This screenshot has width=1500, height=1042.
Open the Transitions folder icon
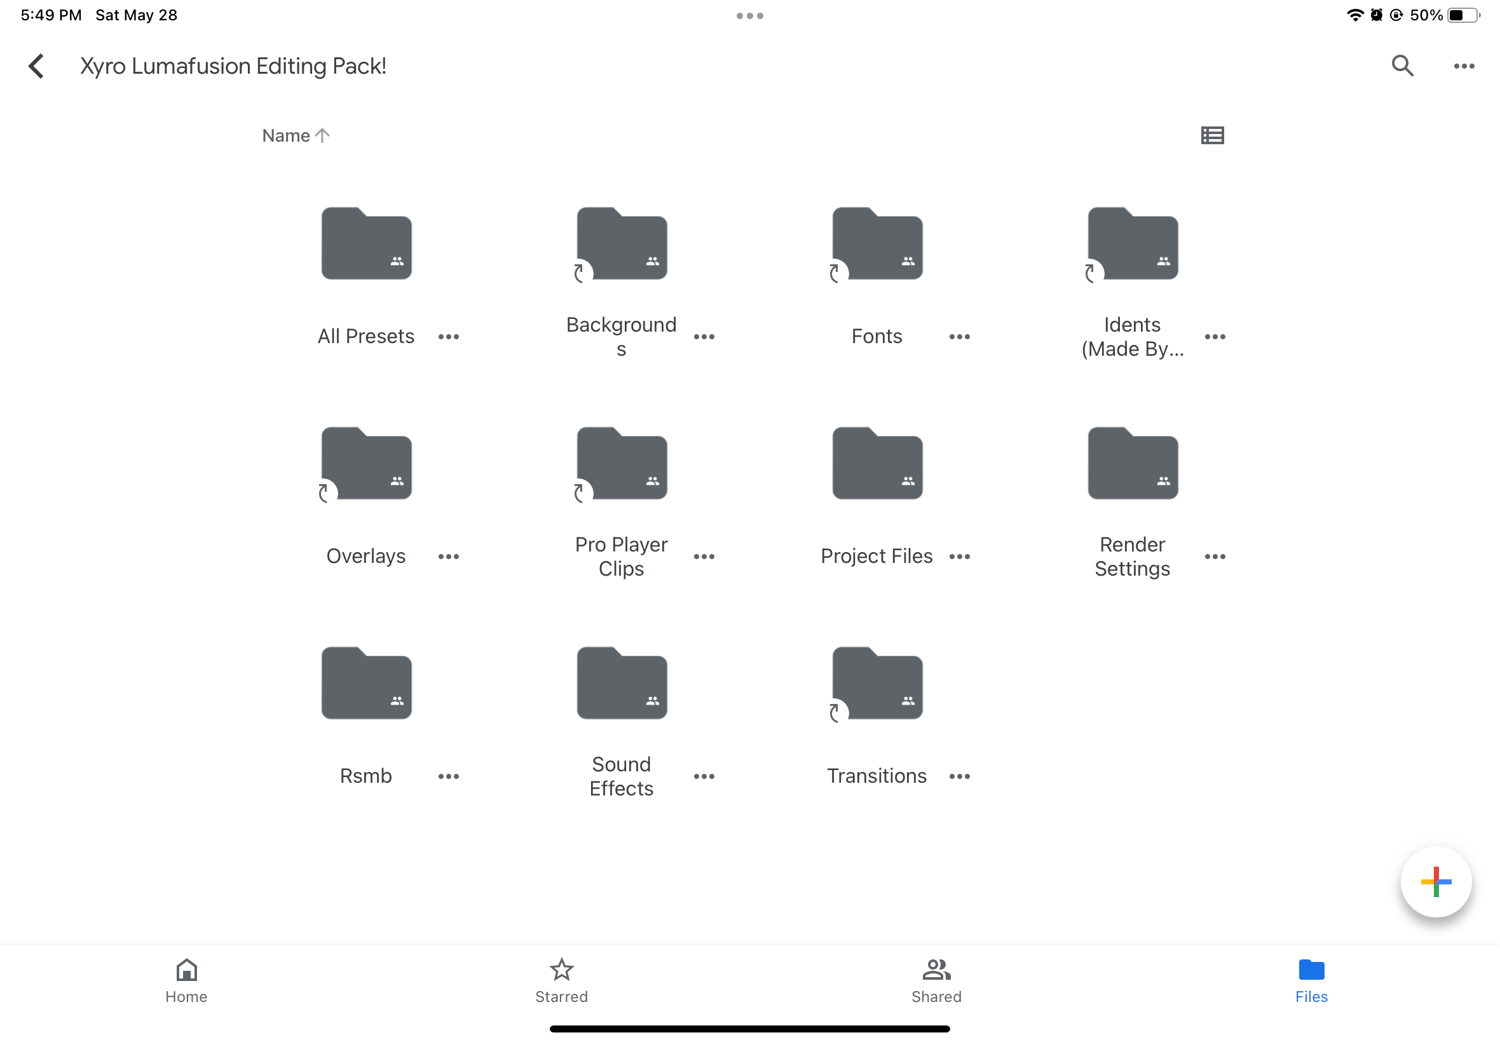(877, 683)
